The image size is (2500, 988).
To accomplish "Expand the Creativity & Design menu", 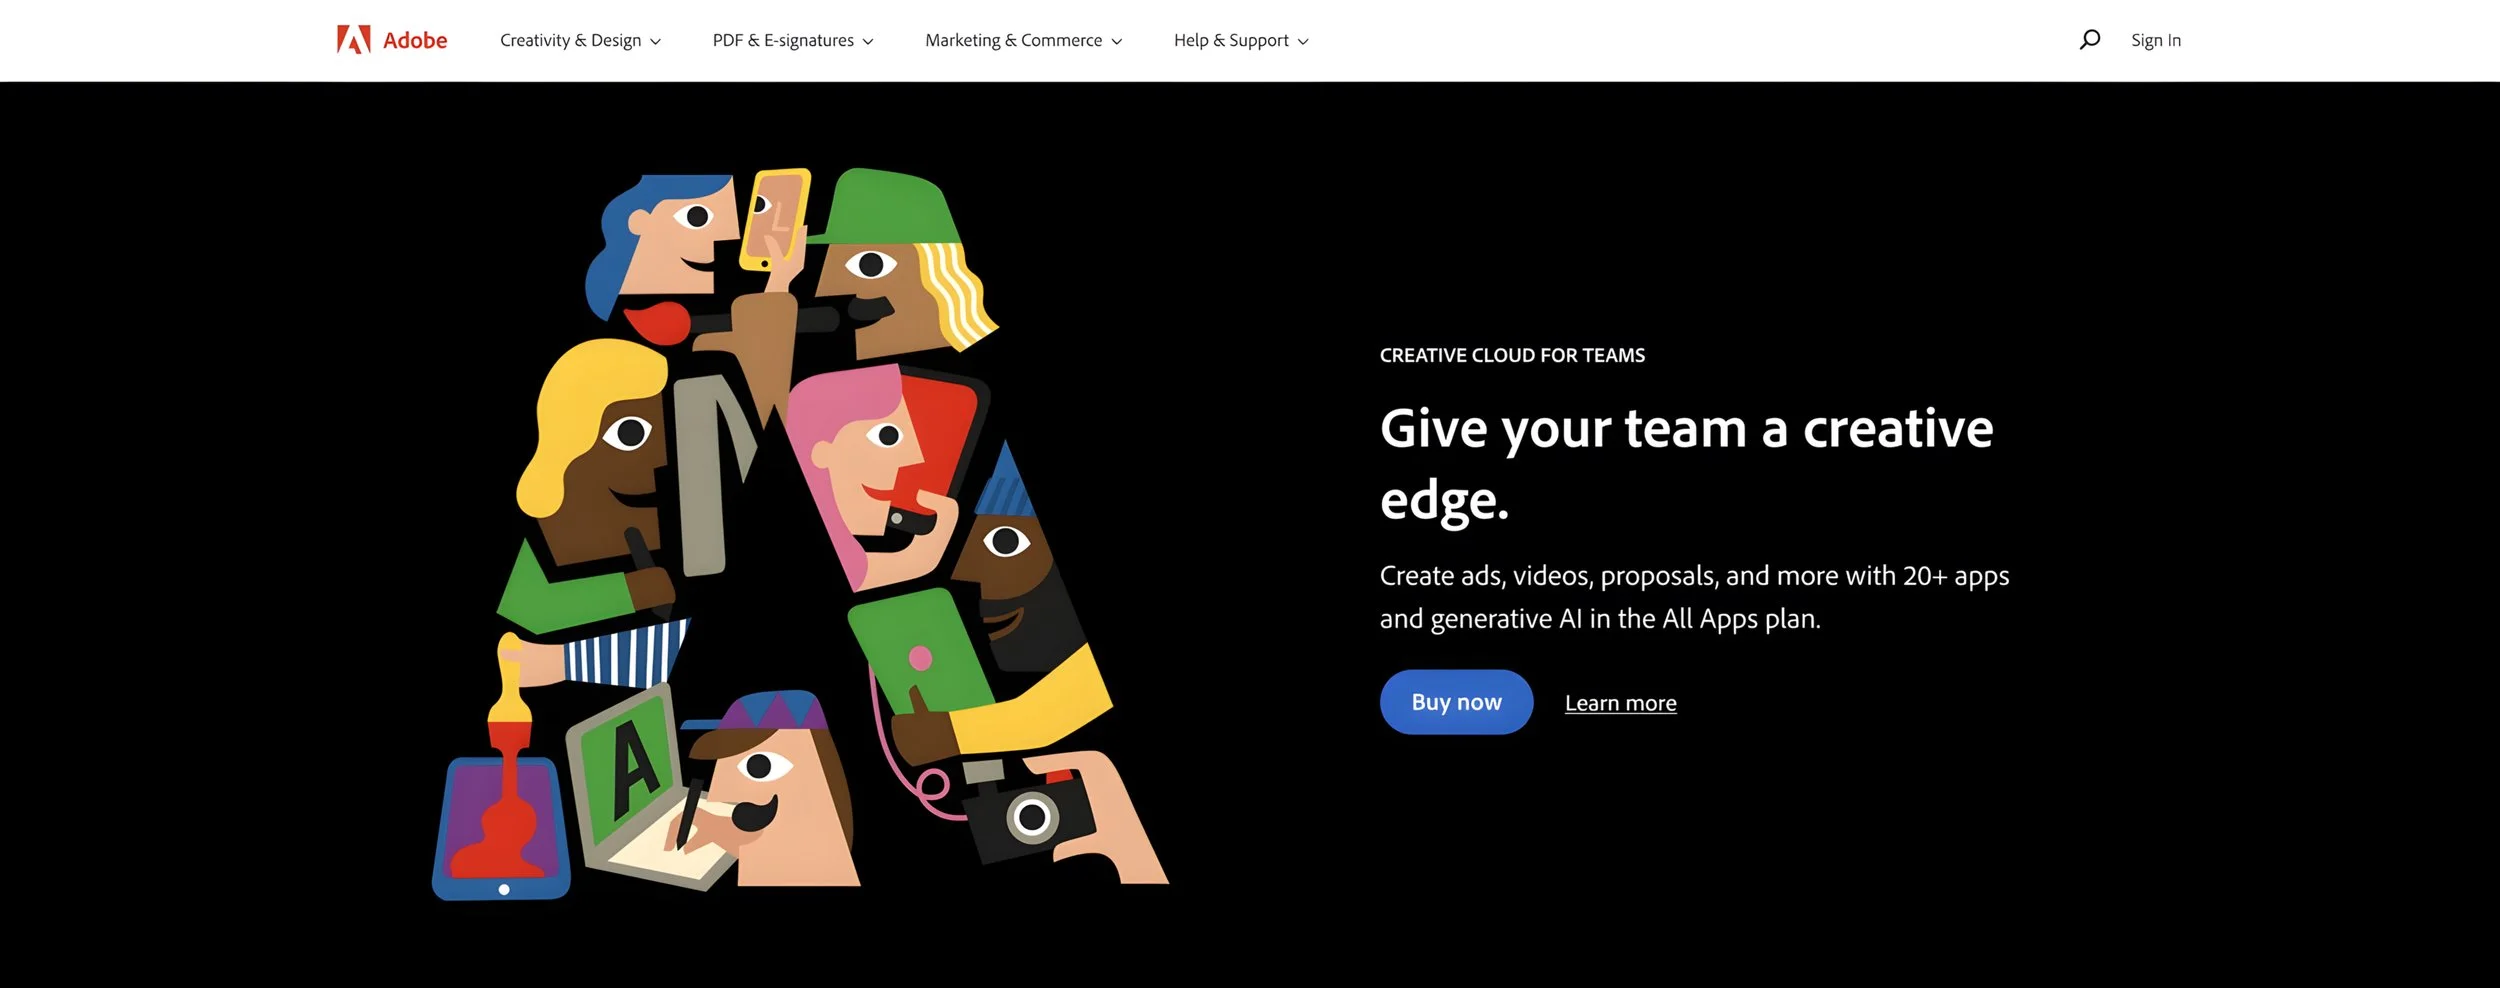I will pyautogui.click(x=580, y=40).
